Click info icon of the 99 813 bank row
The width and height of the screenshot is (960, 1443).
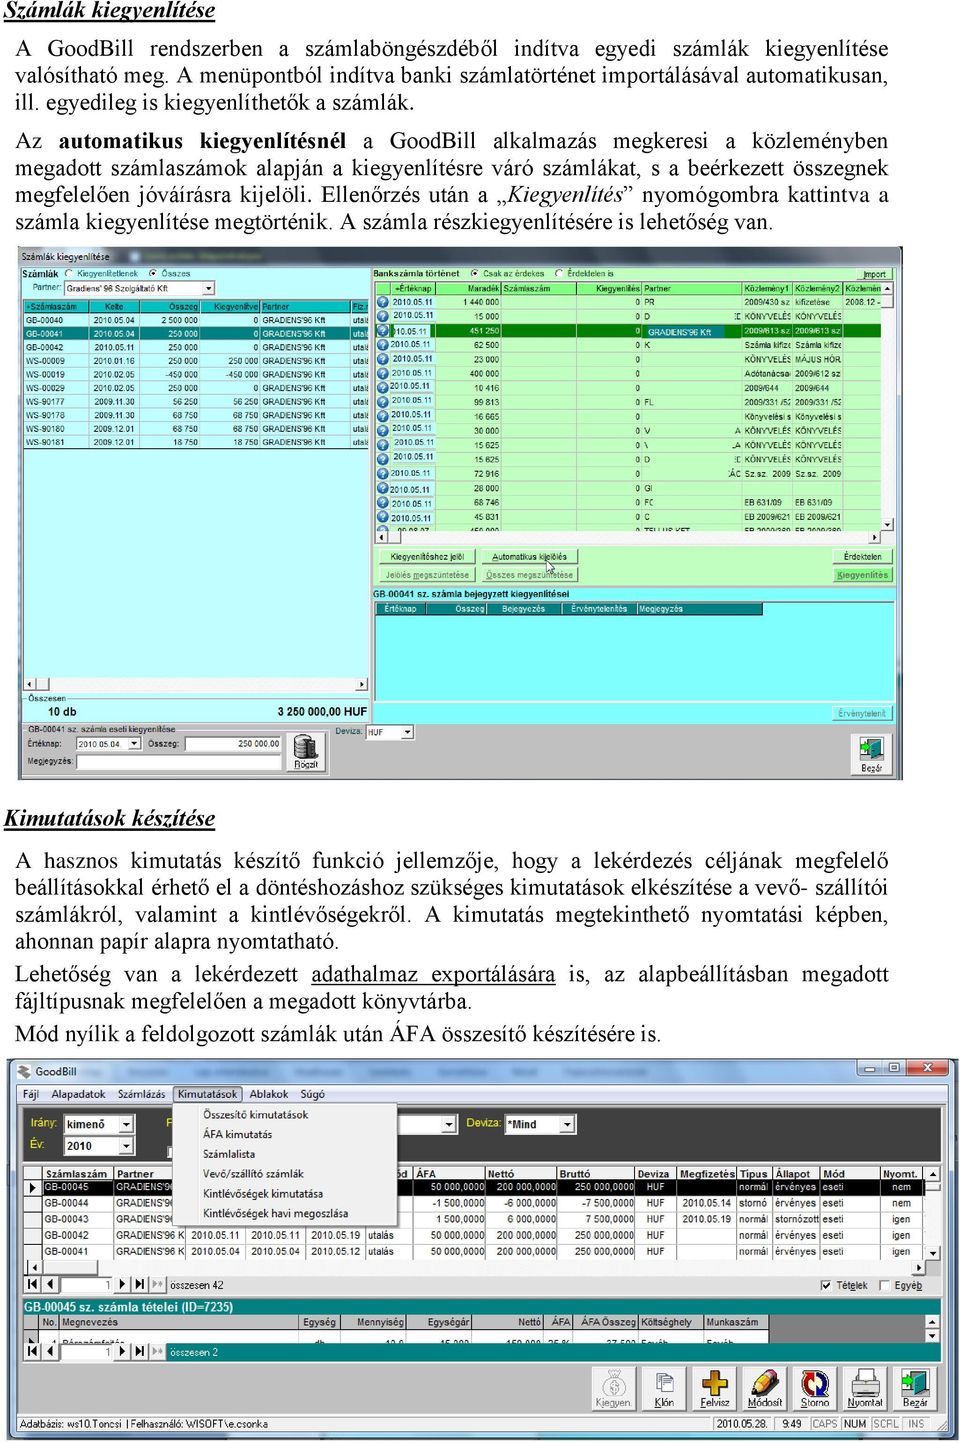click(383, 402)
